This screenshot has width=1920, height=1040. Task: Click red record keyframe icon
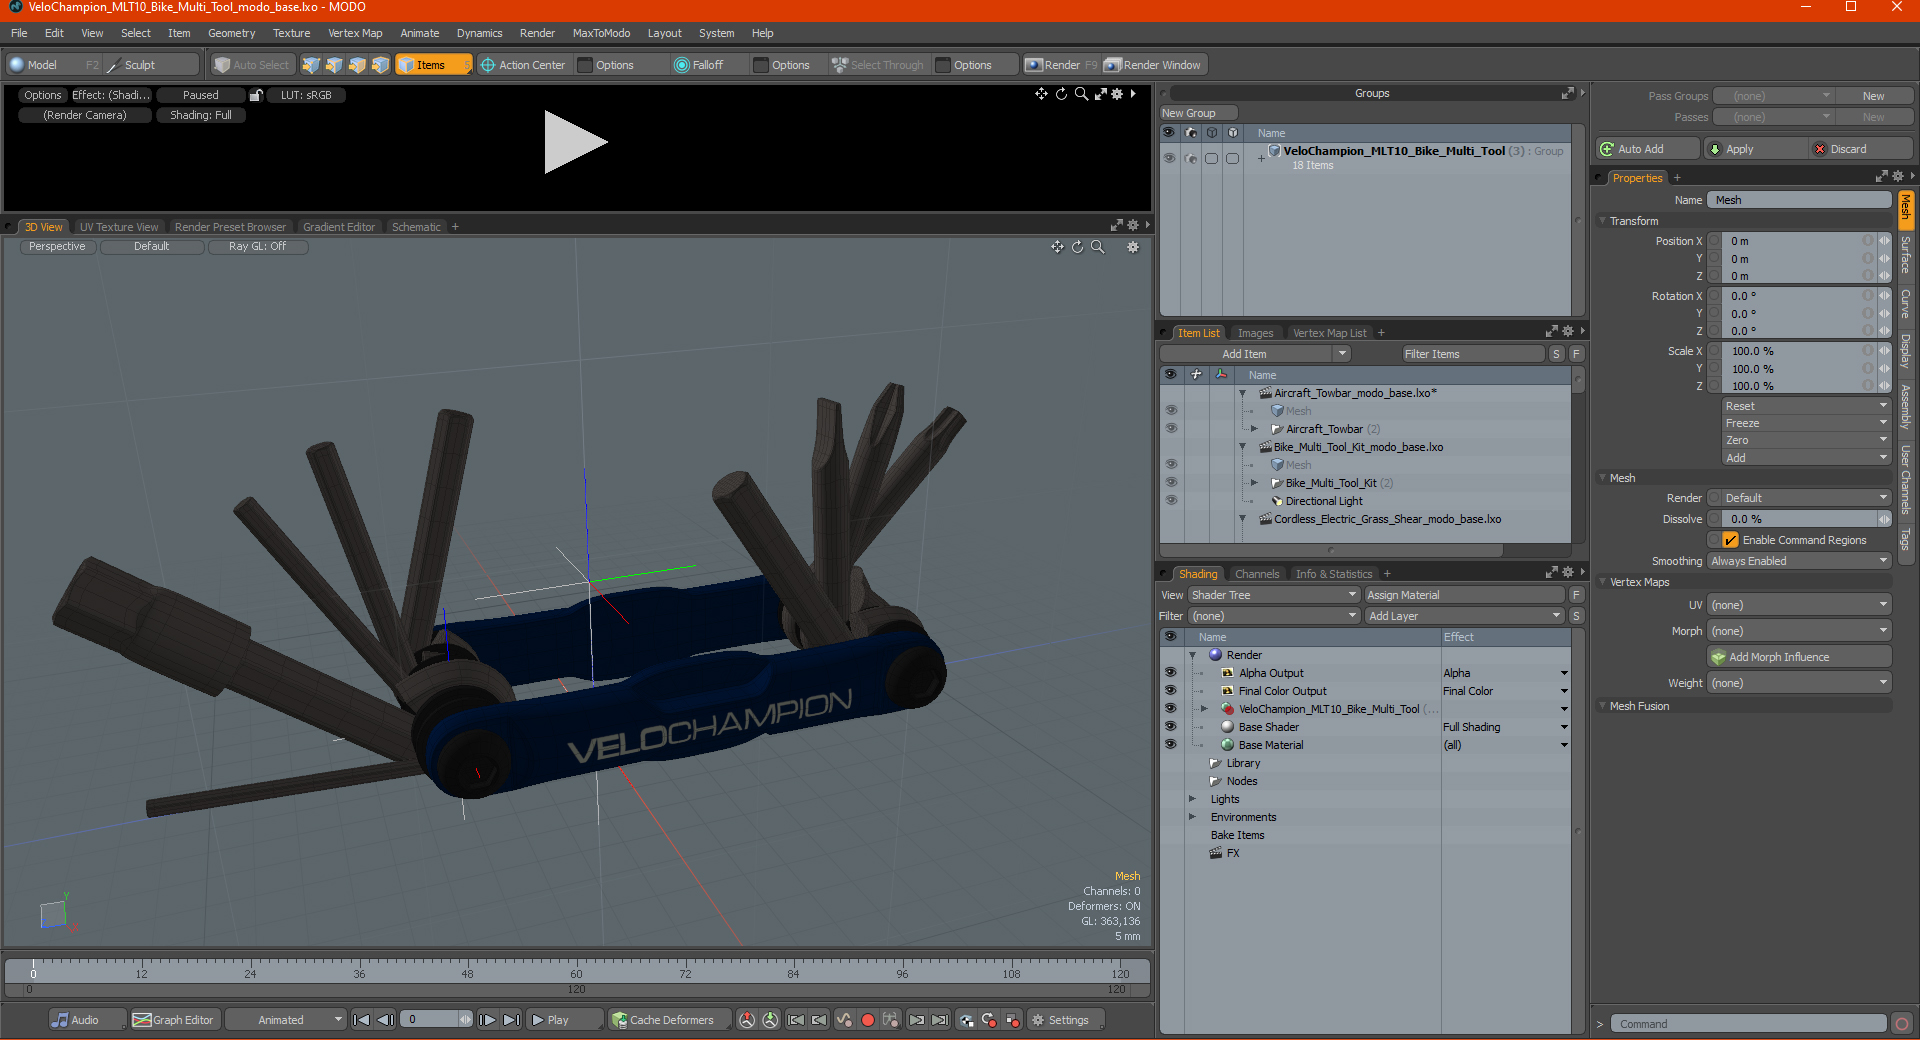click(x=868, y=1020)
